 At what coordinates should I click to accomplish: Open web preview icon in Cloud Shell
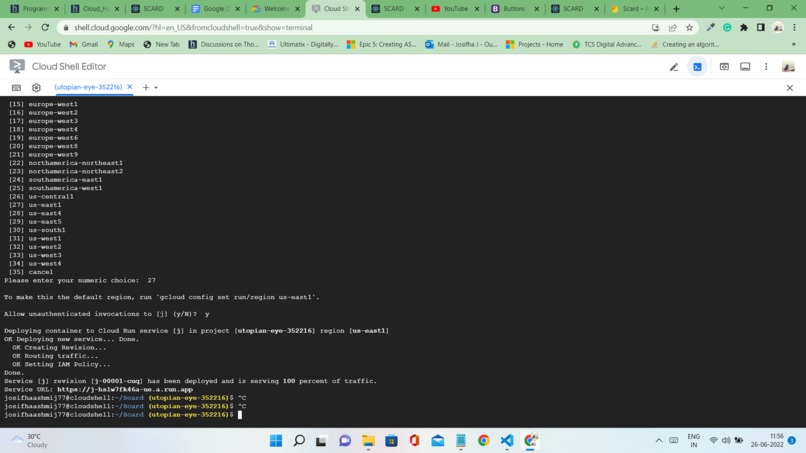(724, 67)
